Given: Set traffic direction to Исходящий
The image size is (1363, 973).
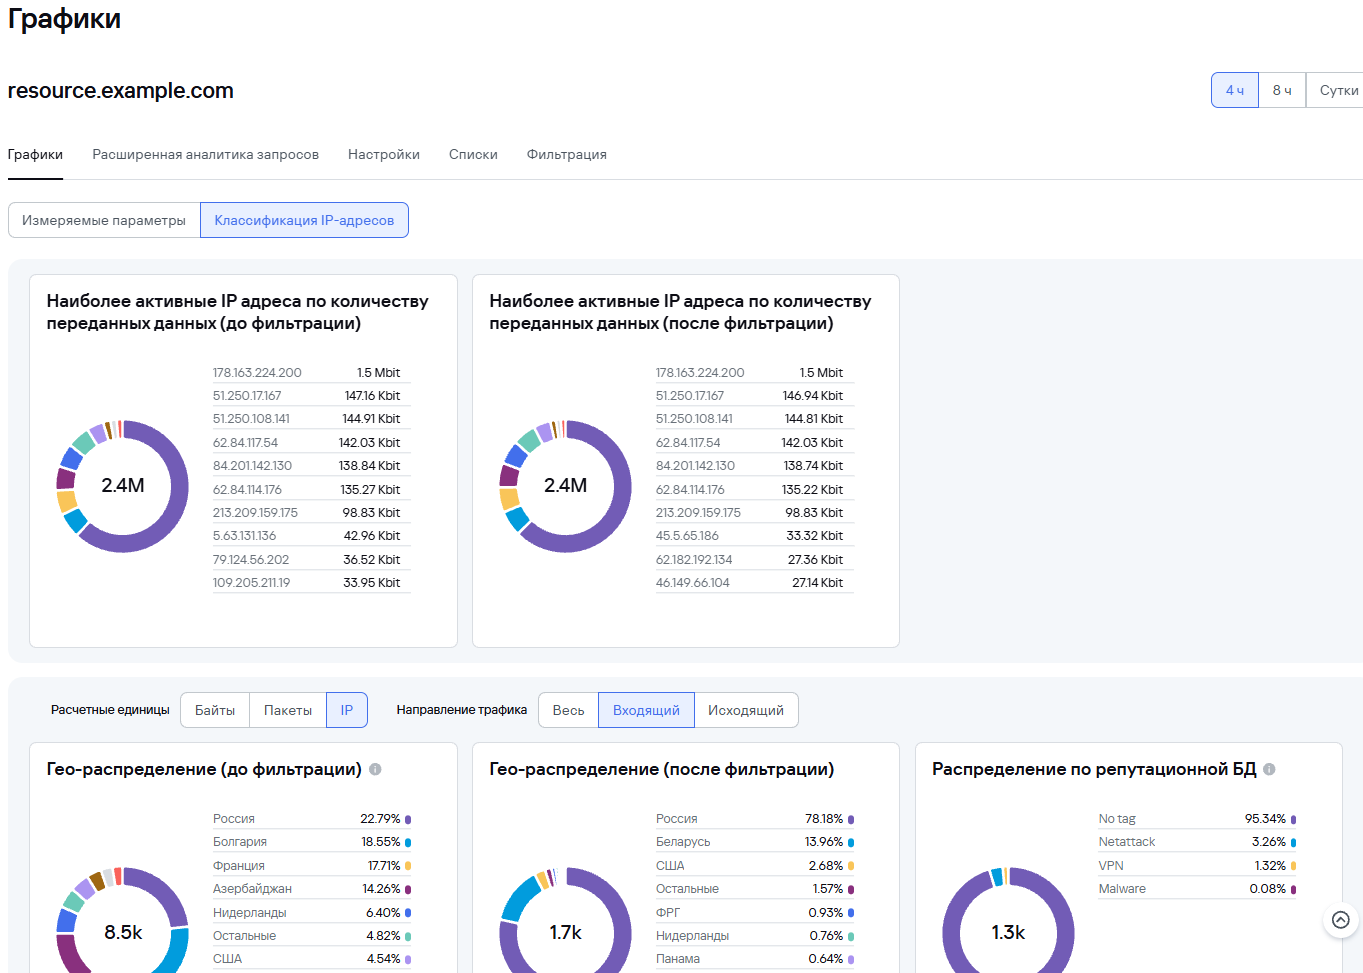Looking at the screenshot, I should [746, 710].
